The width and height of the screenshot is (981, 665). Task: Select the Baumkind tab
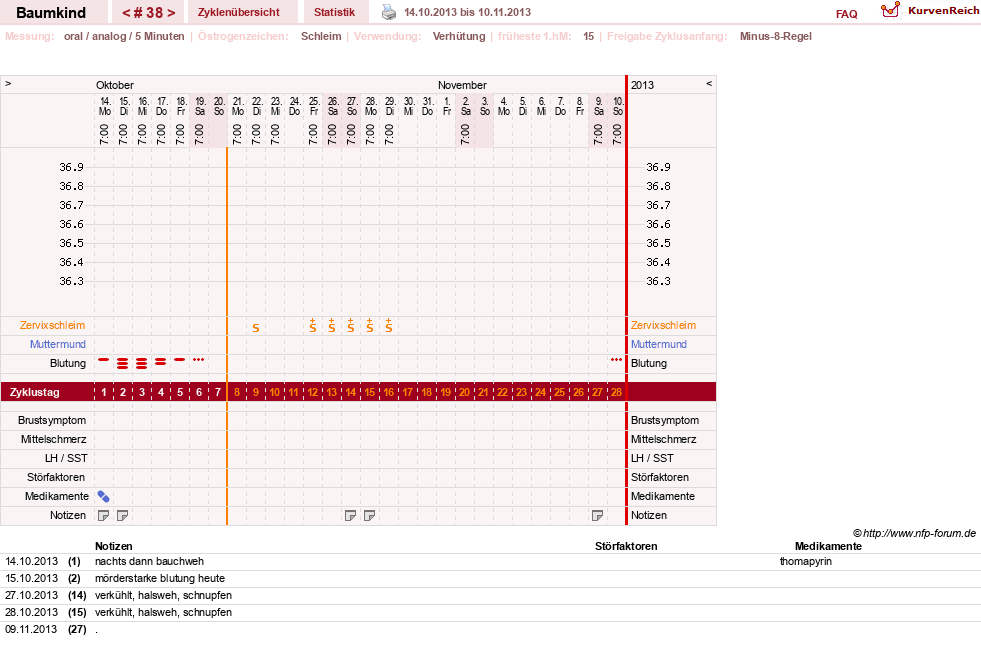coord(51,12)
